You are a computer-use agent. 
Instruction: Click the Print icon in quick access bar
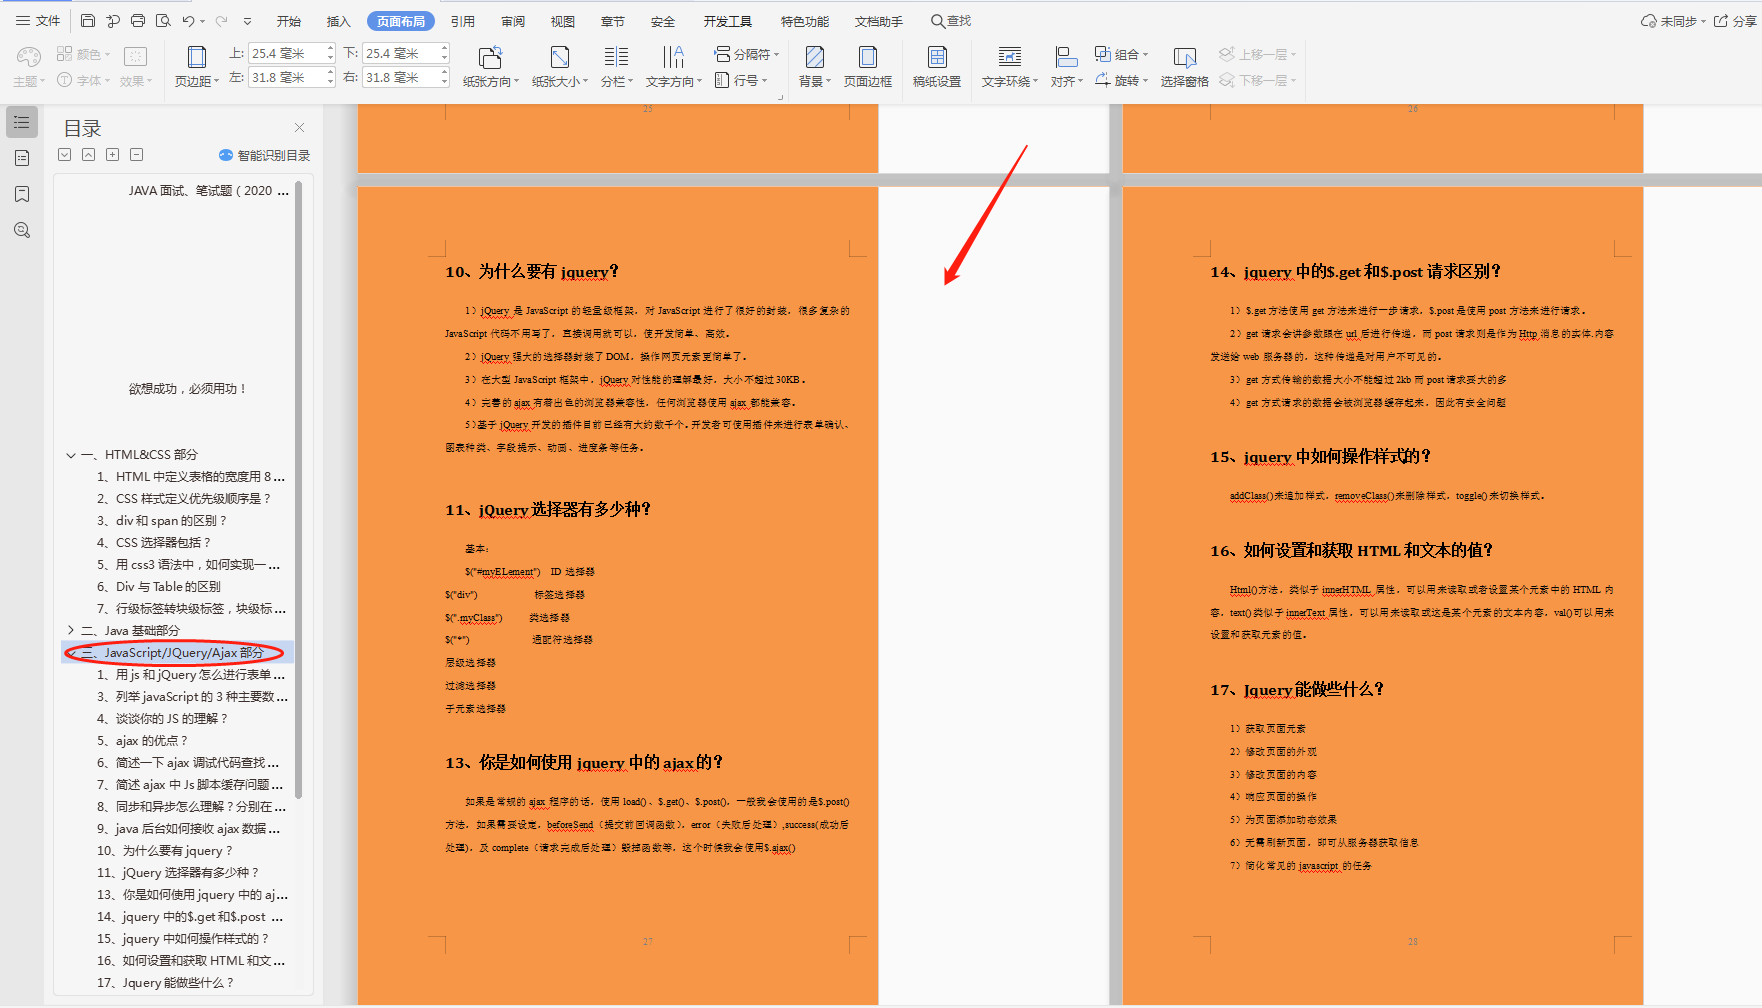tap(138, 21)
